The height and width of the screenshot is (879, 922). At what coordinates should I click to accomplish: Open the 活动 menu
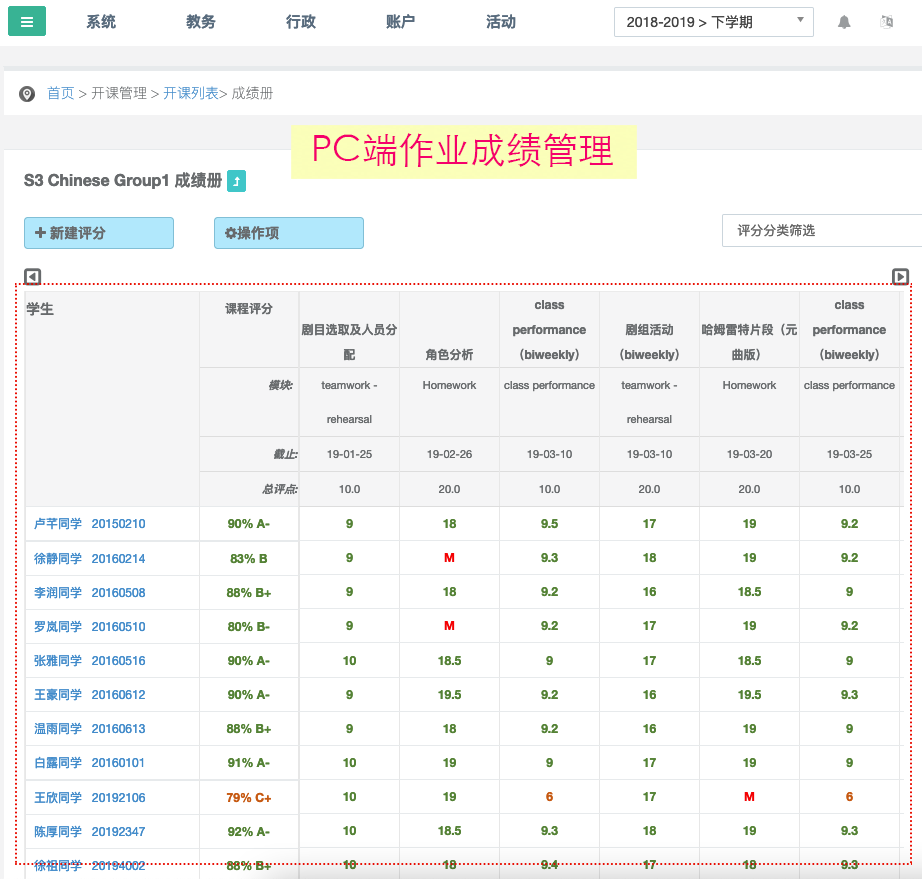point(501,22)
